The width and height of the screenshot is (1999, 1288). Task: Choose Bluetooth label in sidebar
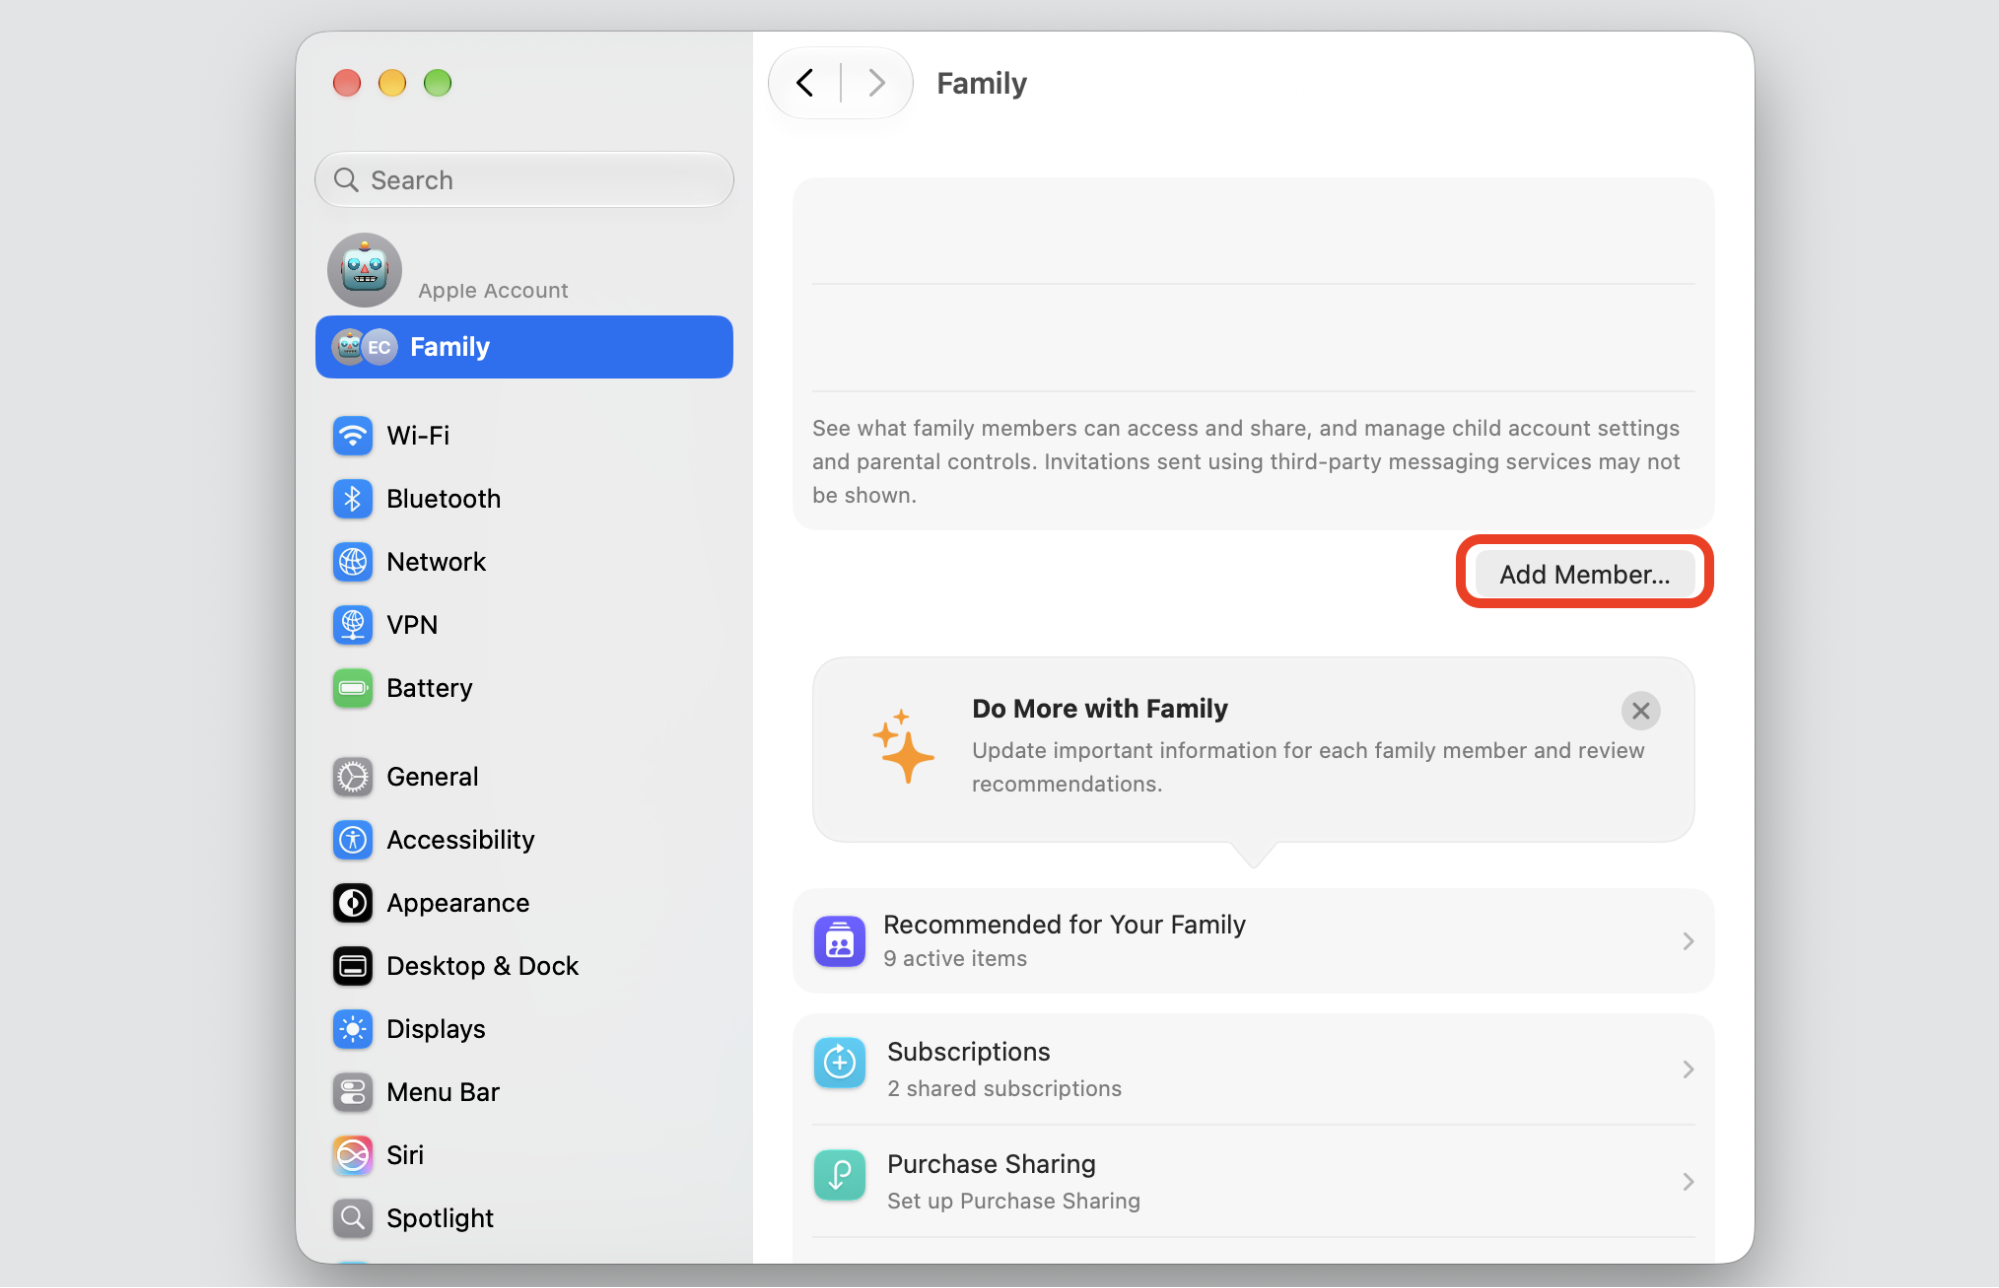coord(443,499)
